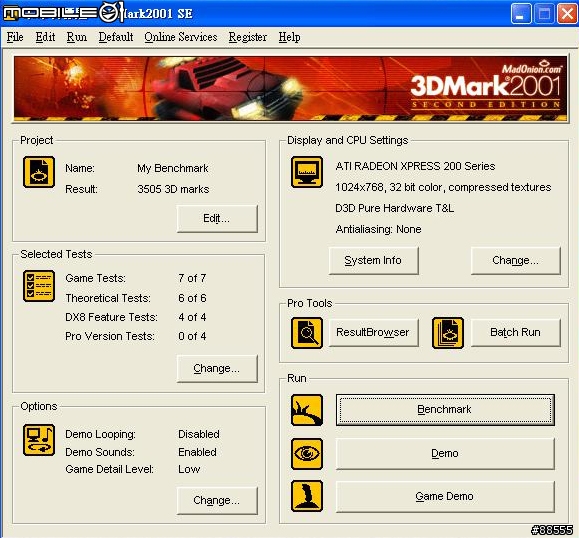Click the Game Detail Level 'Low' value
The width and height of the screenshot is (579, 538).
point(189,469)
